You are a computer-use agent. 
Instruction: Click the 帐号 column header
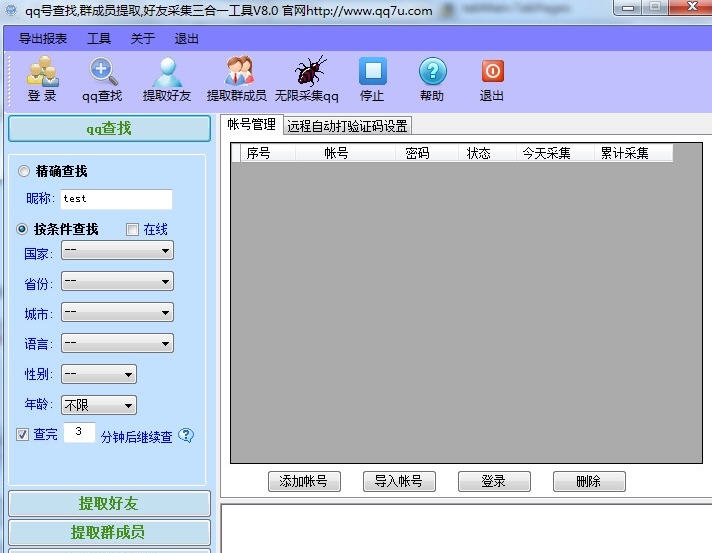[x=346, y=153]
